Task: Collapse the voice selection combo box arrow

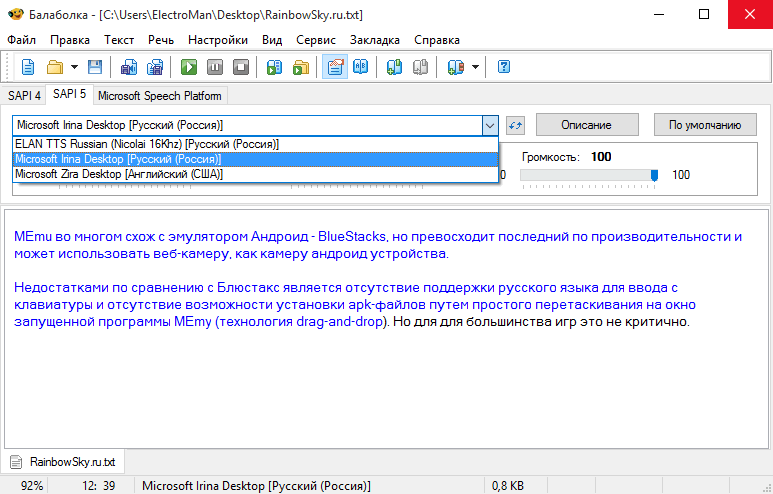Action: (490, 125)
